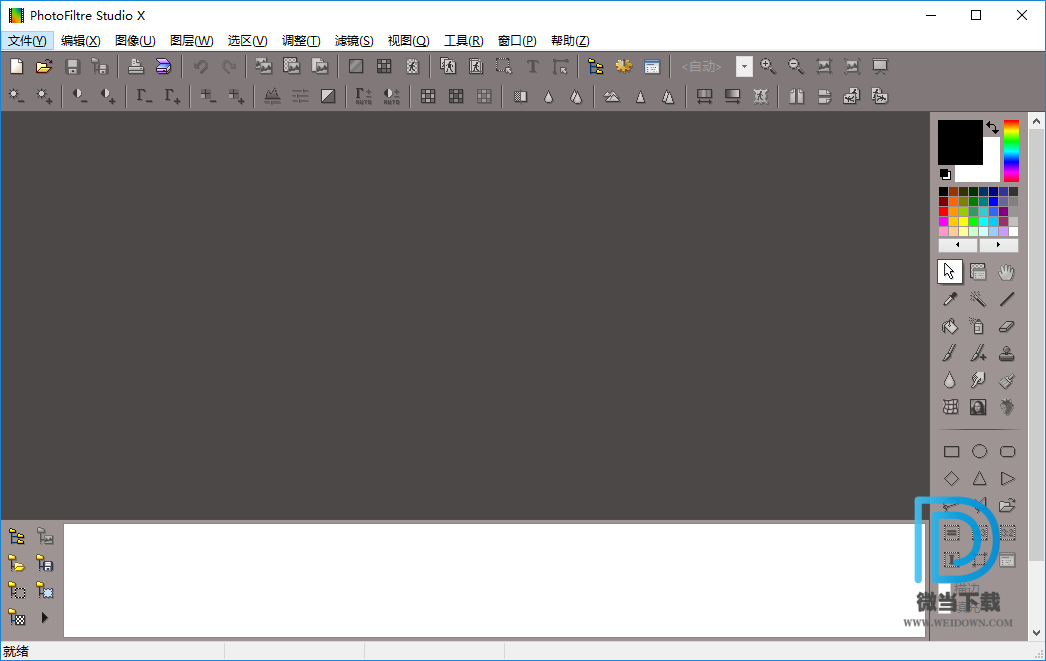Open the 文件(Y) menu
The height and width of the screenshot is (661, 1046).
(x=27, y=41)
